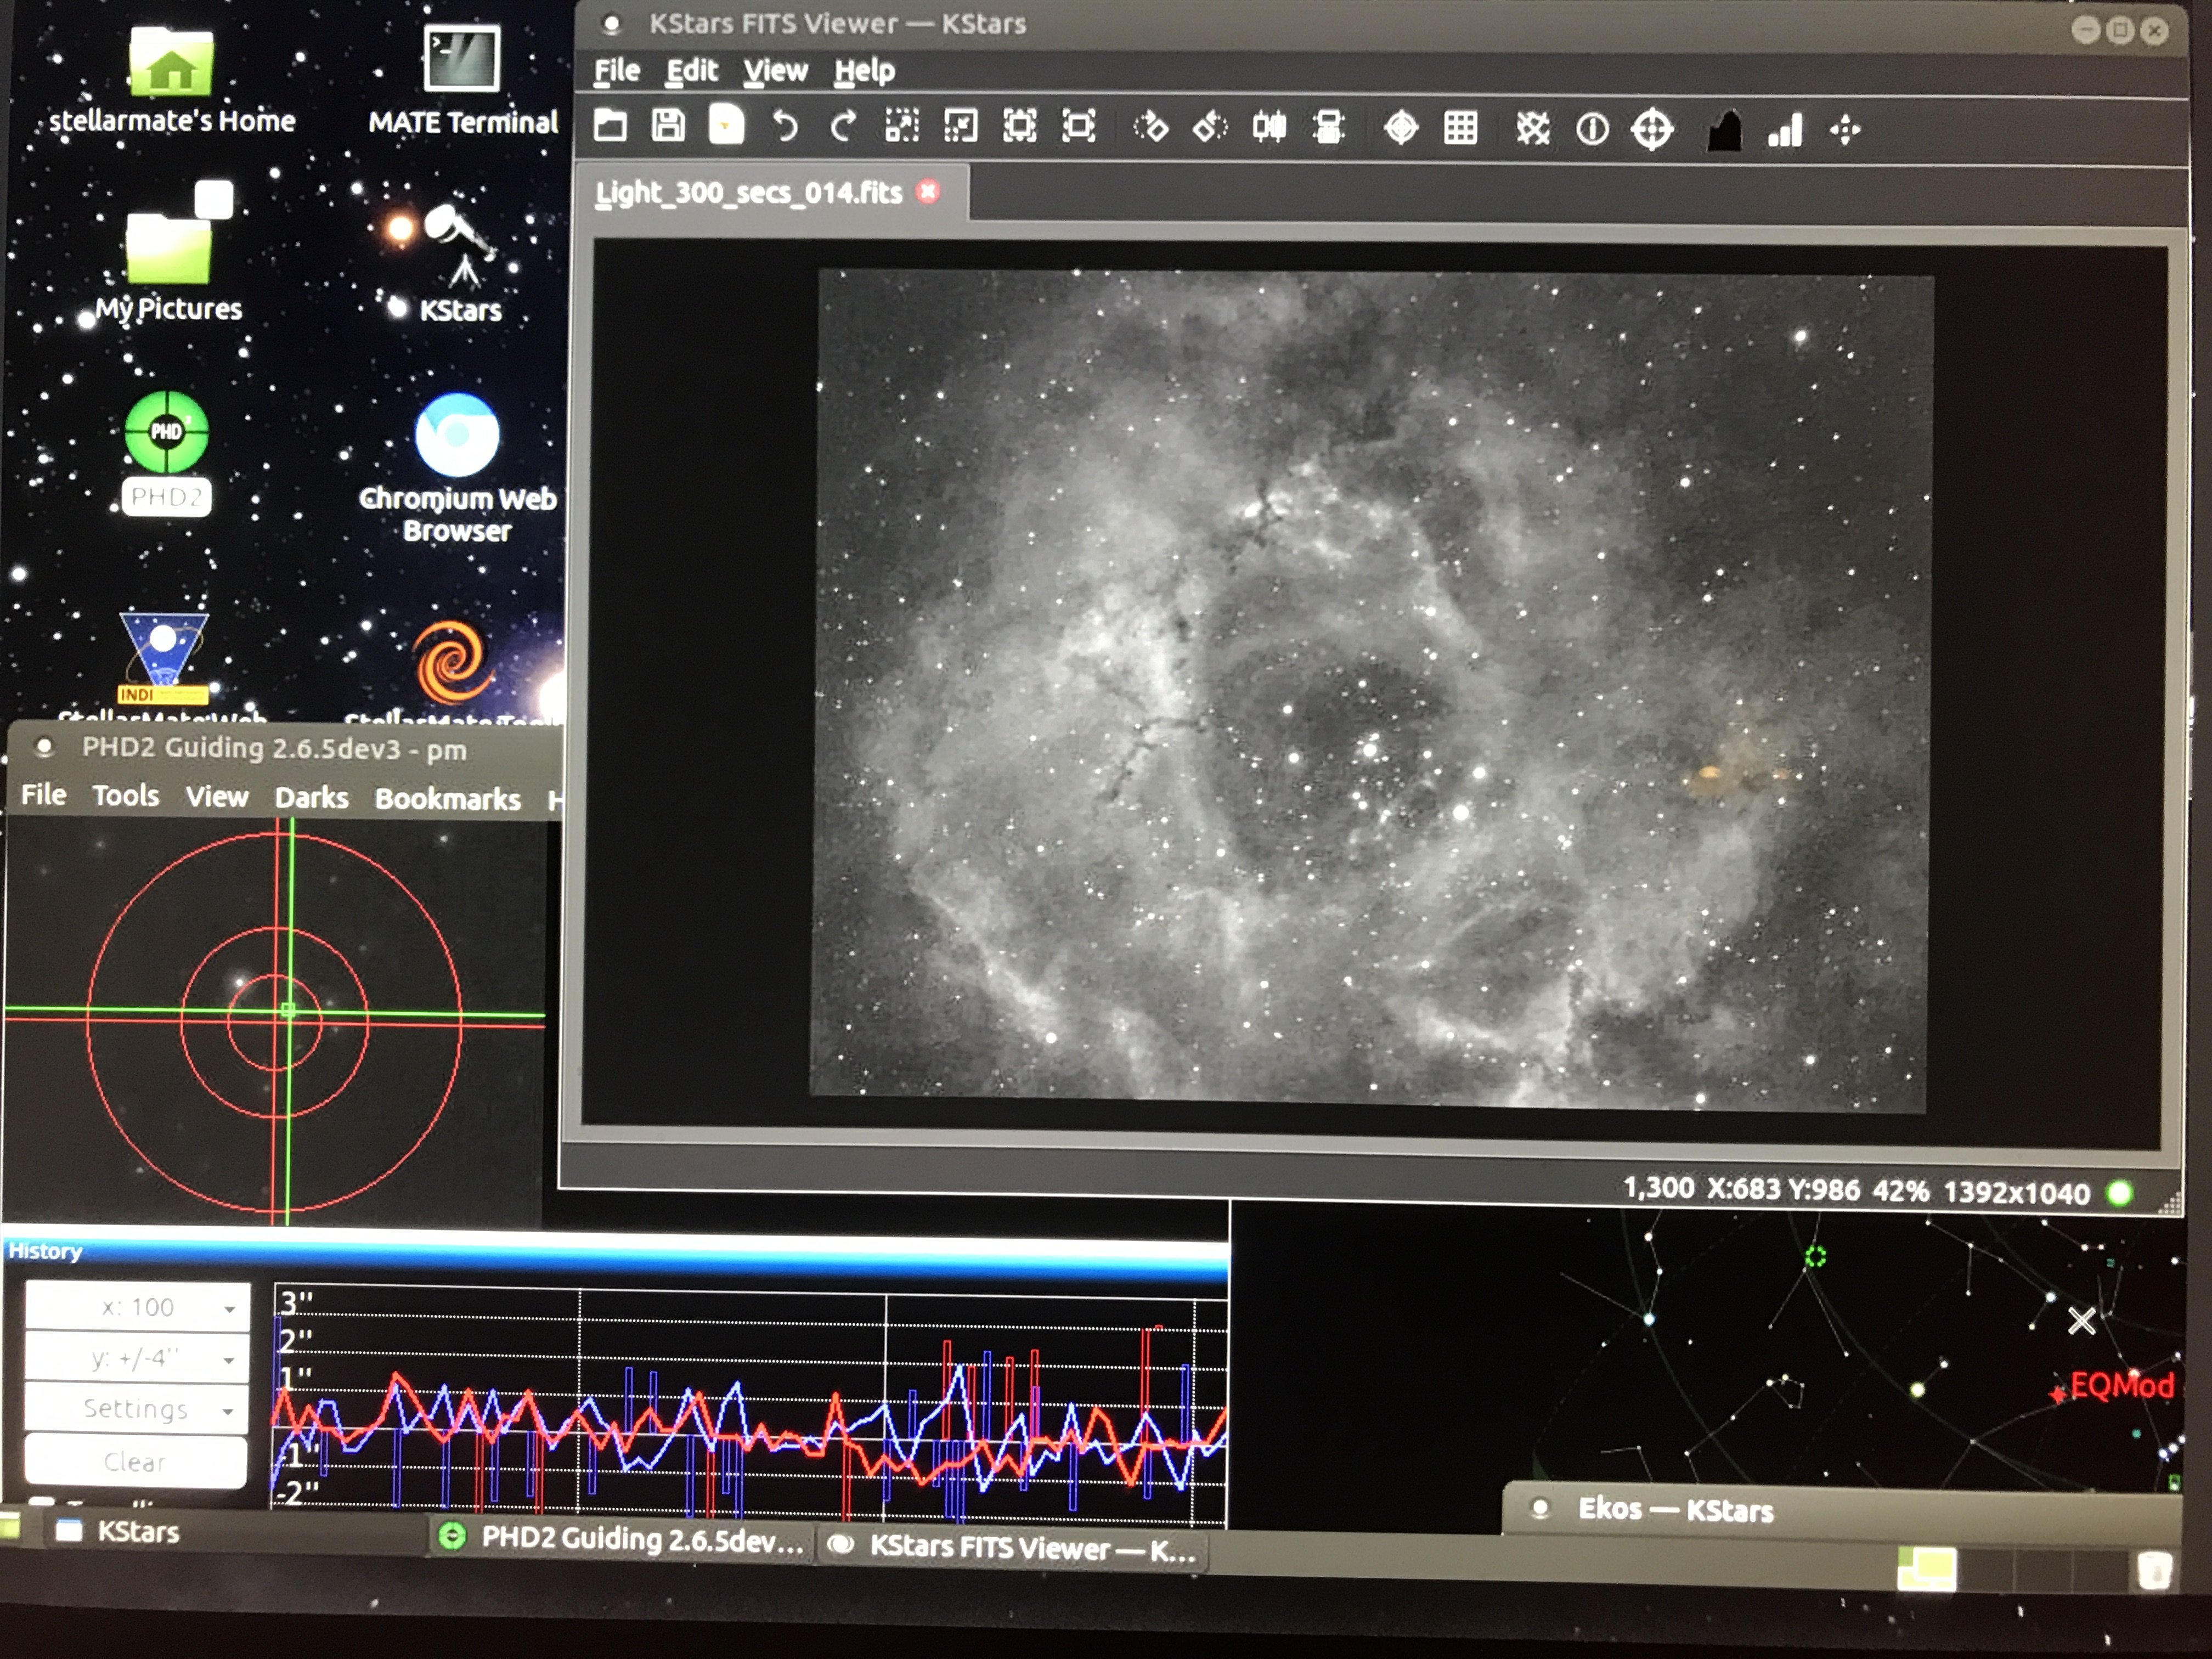Viewport: 2212px width, 1659px height.
Task: Expand the x: 100 scale dropdown
Action: pyautogui.click(x=137, y=1308)
